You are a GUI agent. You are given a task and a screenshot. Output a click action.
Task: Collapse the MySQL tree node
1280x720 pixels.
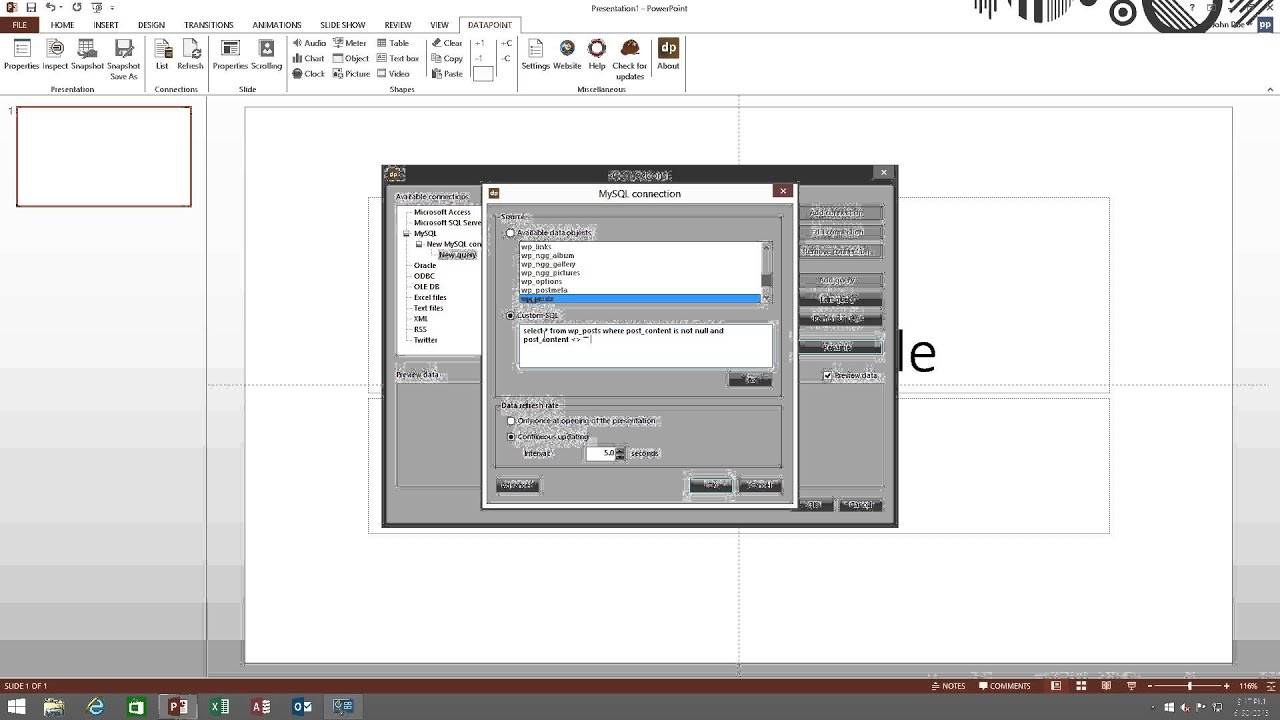coord(407,234)
